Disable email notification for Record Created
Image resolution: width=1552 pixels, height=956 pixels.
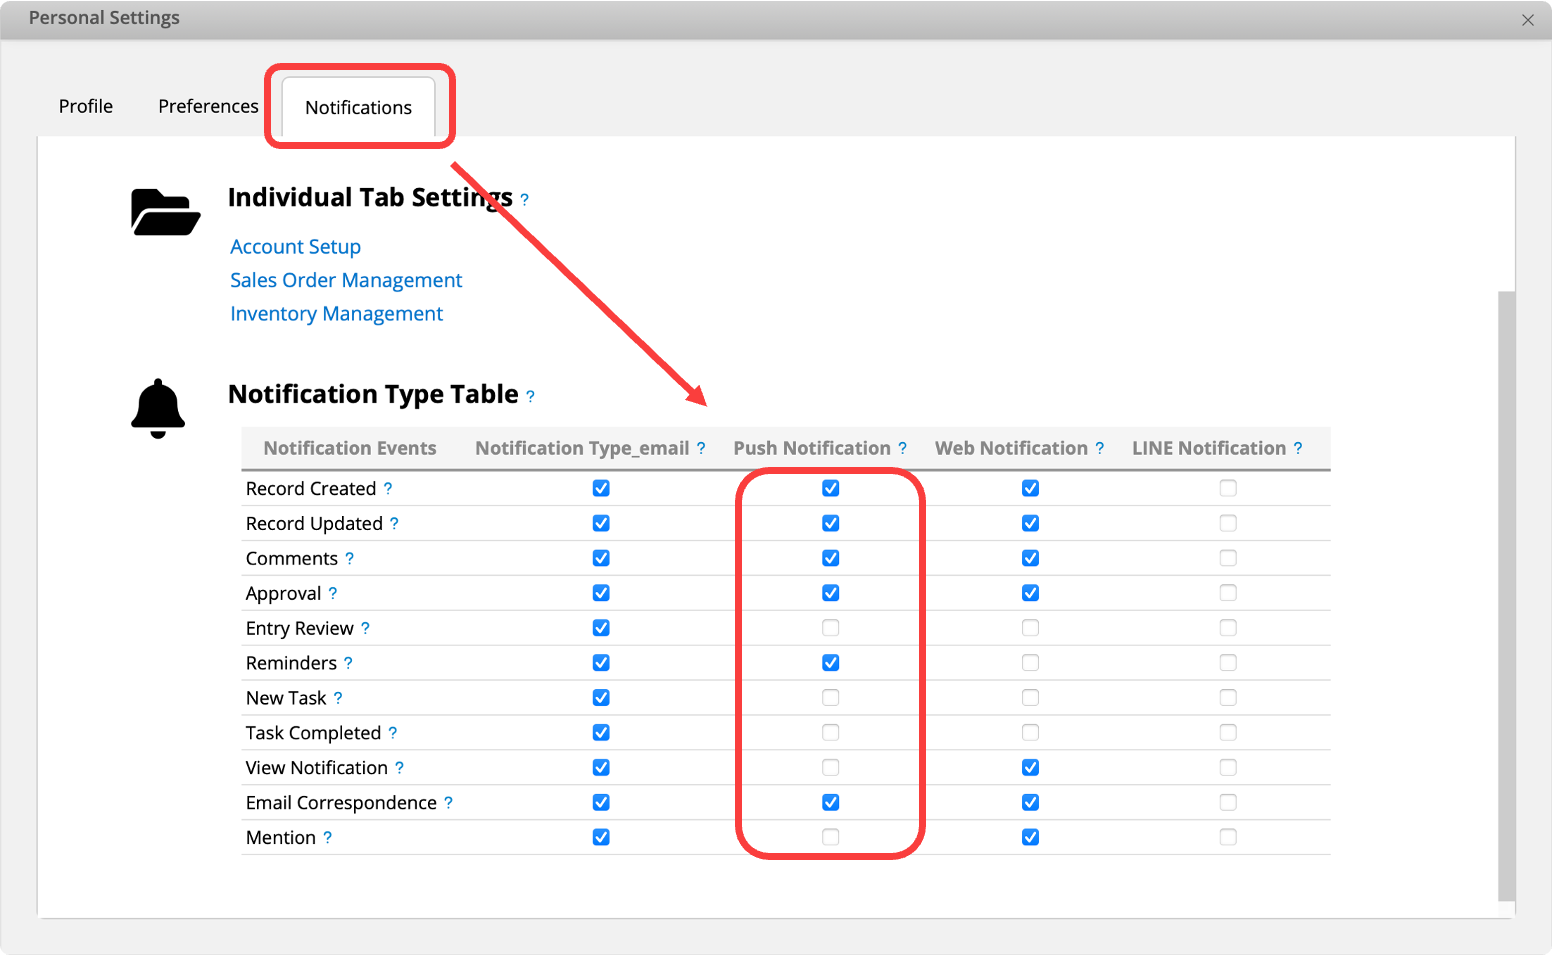[601, 488]
